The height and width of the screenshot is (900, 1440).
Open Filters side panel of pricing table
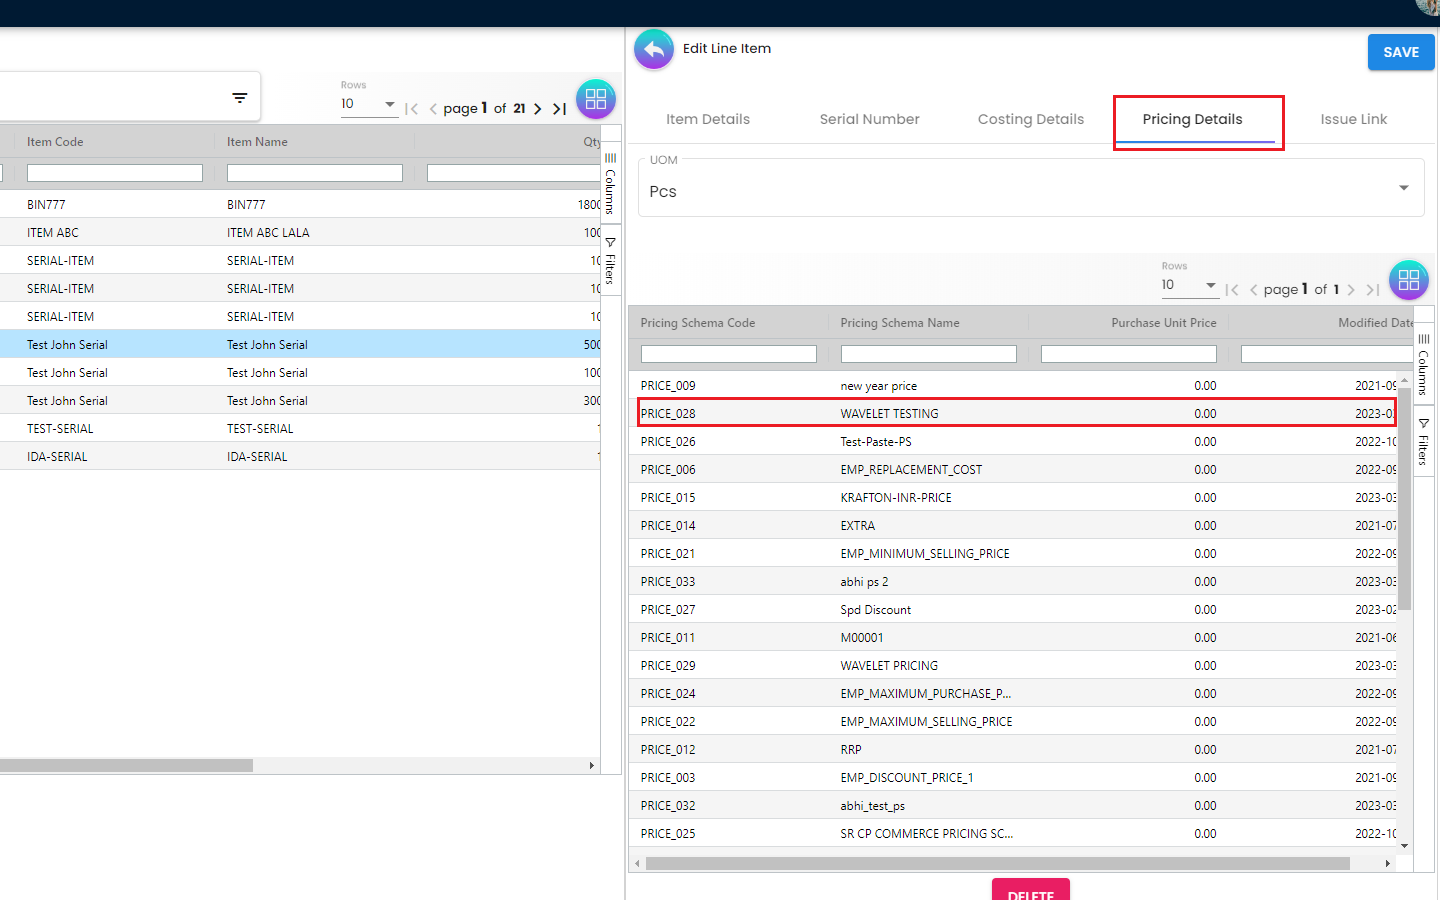point(1424,442)
